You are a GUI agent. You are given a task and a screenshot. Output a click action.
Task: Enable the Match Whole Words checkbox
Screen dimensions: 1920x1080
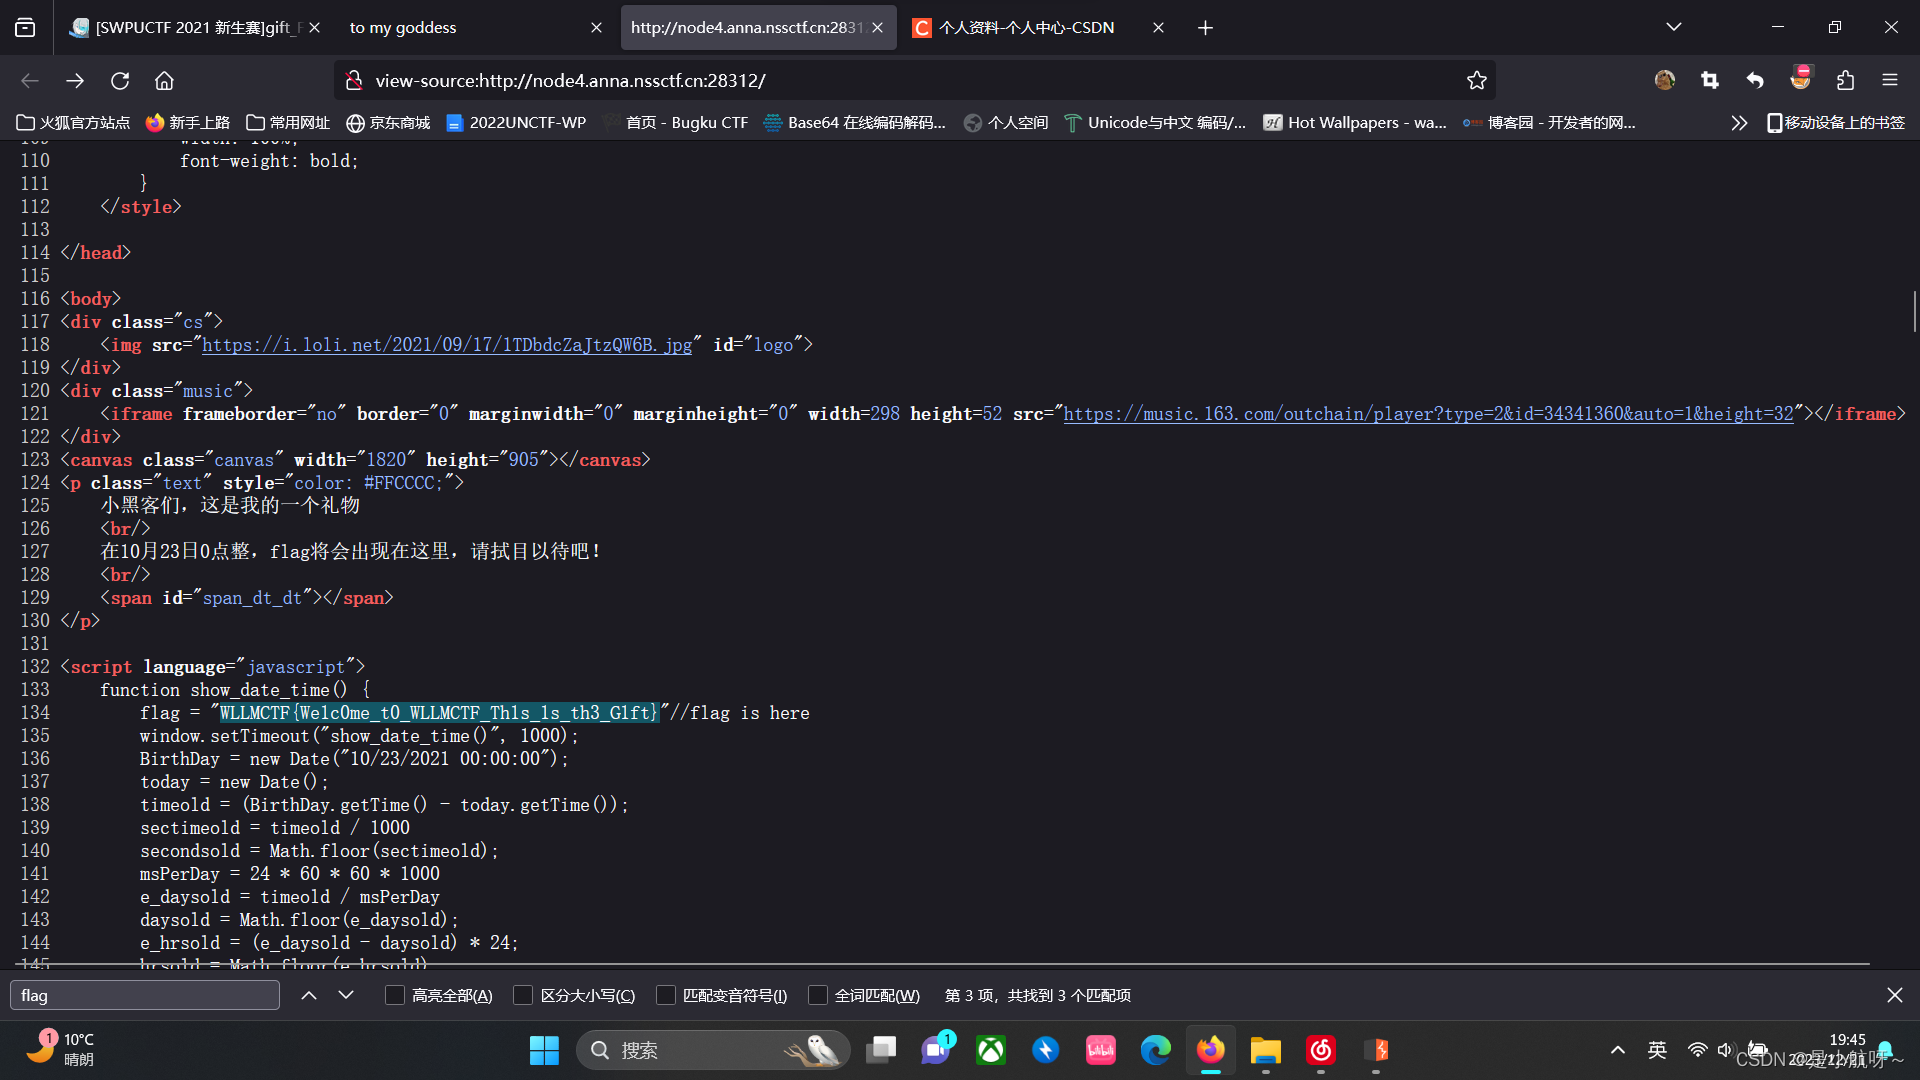818,995
